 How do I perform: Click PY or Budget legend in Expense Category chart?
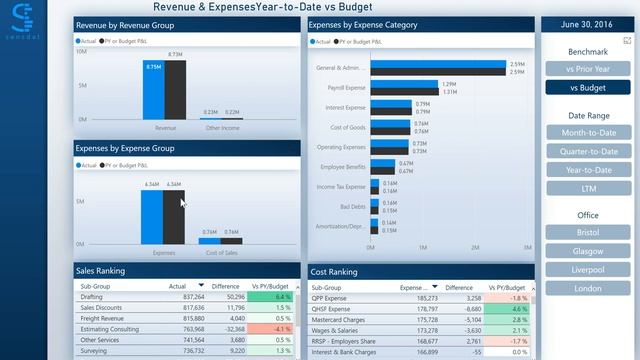pyautogui.click(x=358, y=42)
